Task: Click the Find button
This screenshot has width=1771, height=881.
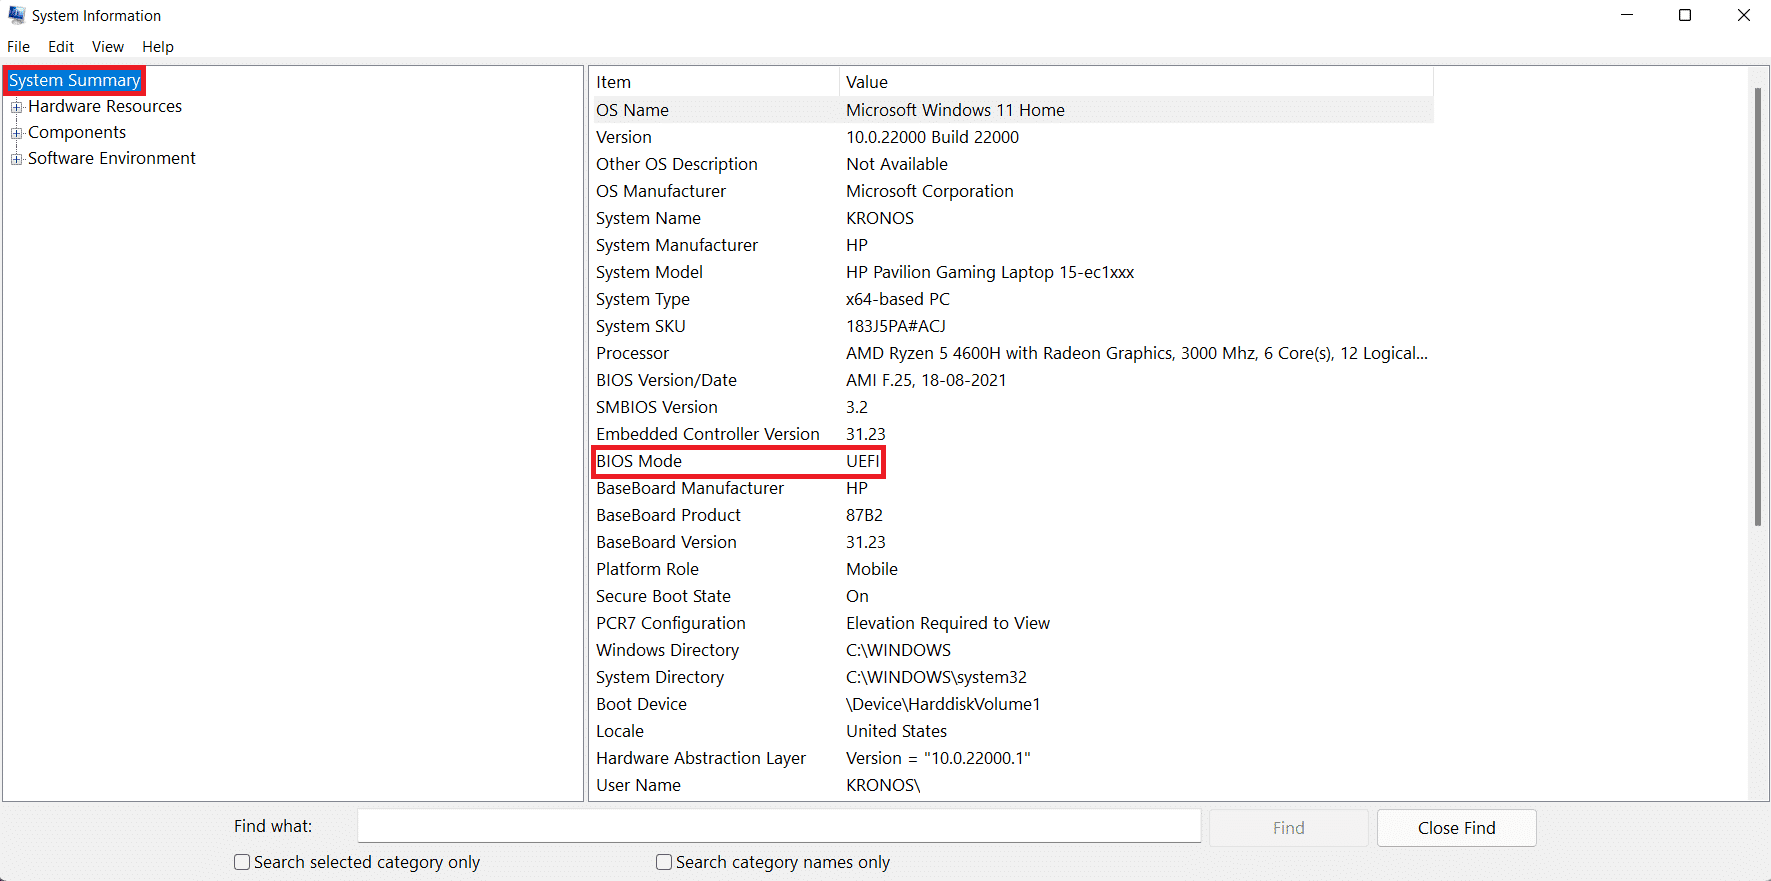Action: click(1288, 828)
